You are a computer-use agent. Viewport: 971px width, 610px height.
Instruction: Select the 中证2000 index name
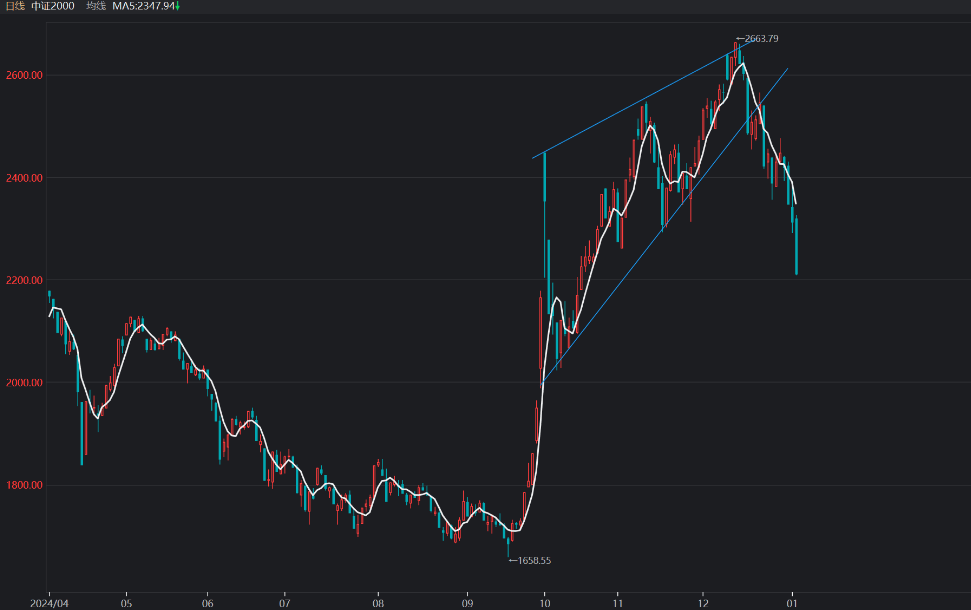[x=53, y=6]
